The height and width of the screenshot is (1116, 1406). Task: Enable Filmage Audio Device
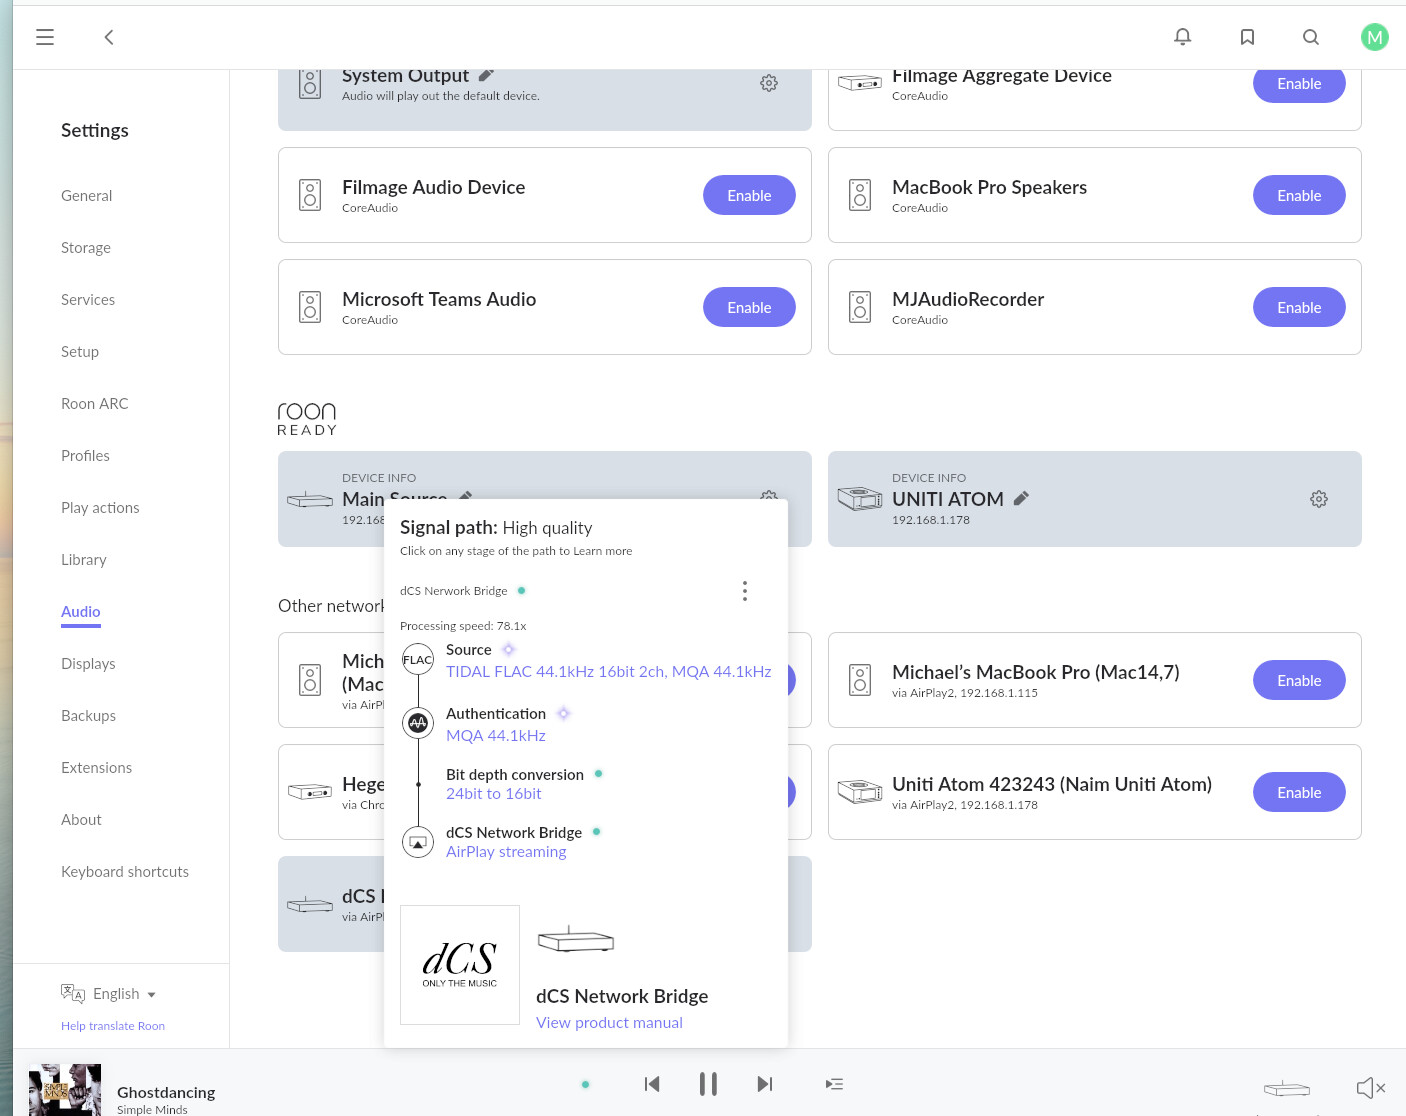(x=749, y=195)
